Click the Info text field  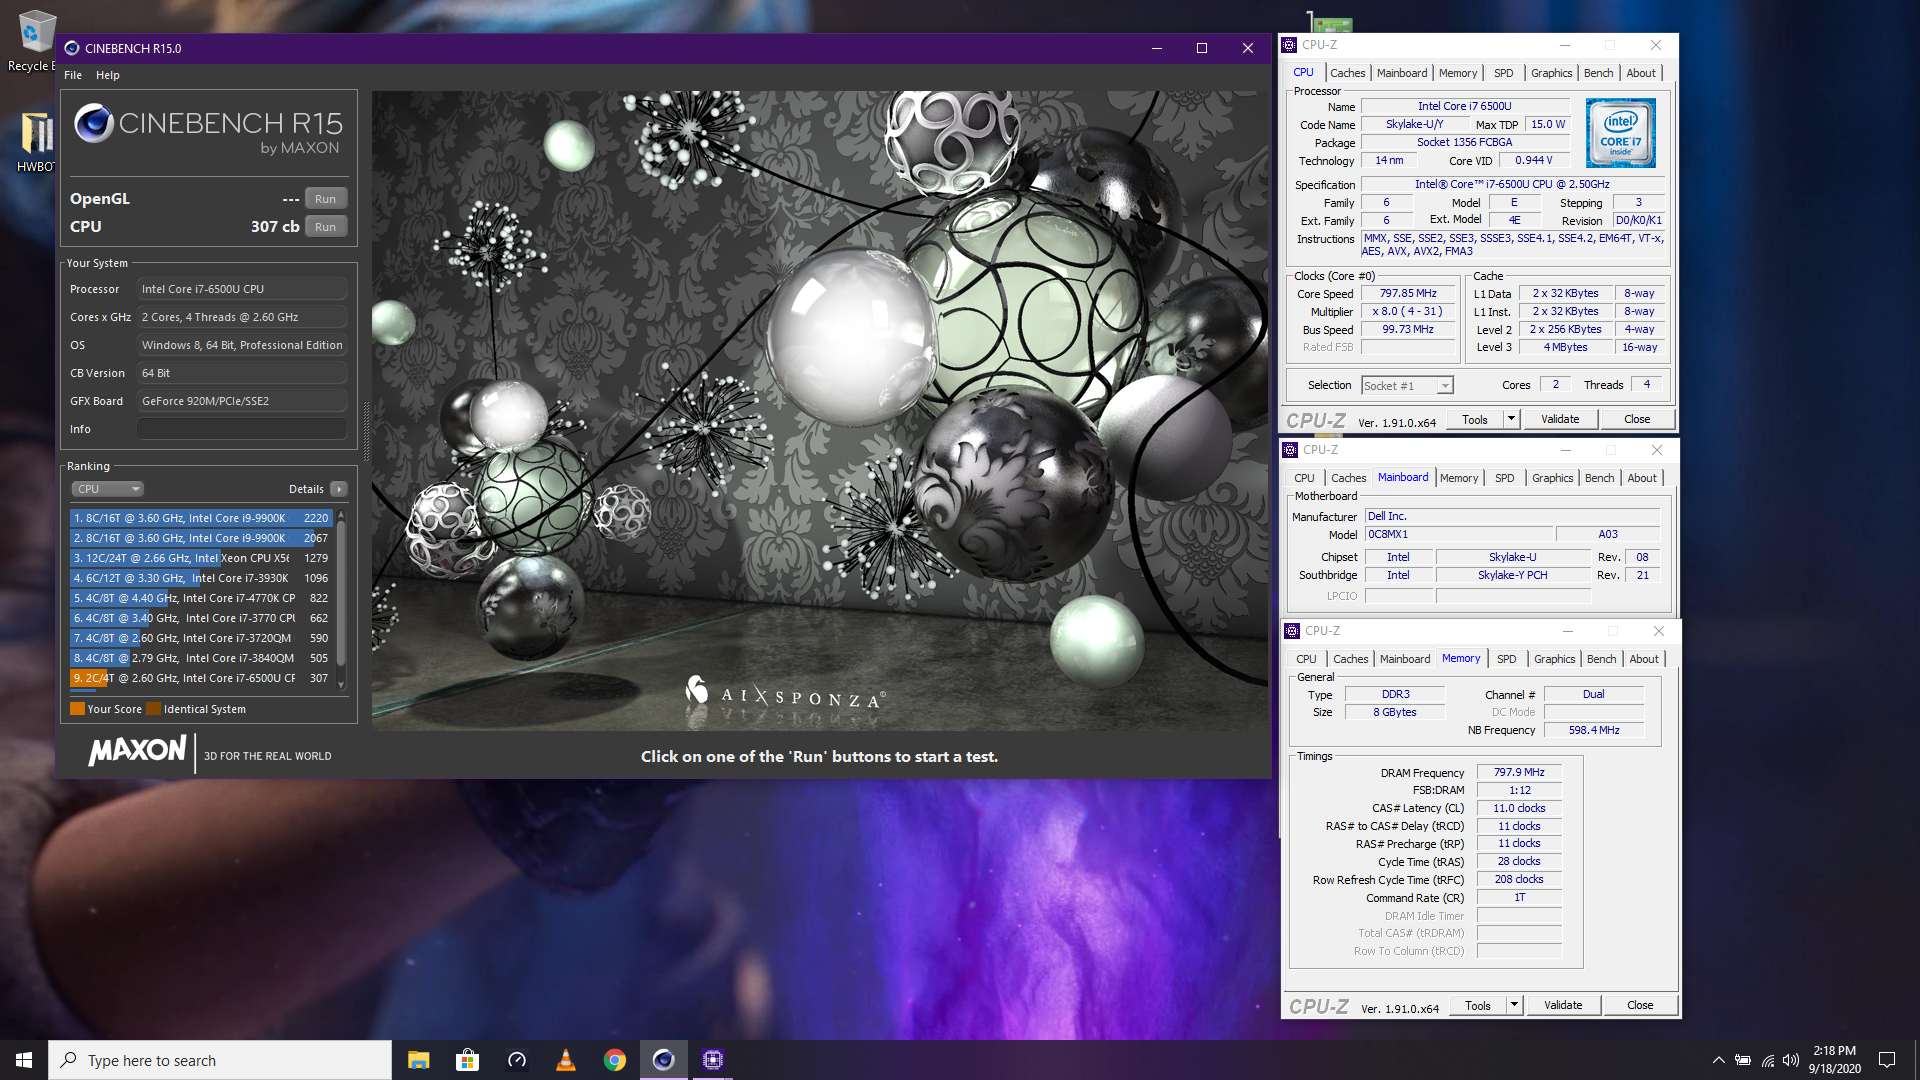(x=242, y=429)
